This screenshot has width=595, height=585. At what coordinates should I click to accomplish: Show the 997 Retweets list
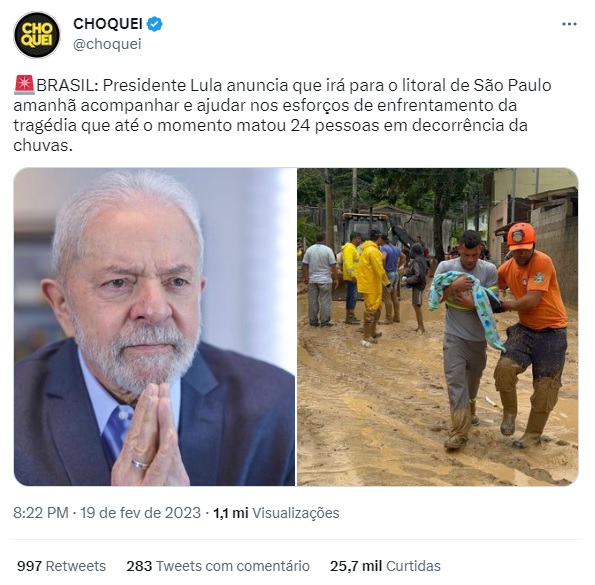[x=61, y=566]
